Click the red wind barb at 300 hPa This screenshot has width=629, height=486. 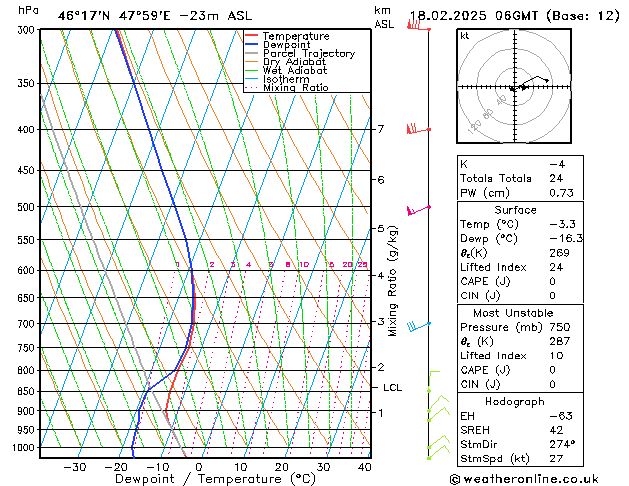click(419, 26)
